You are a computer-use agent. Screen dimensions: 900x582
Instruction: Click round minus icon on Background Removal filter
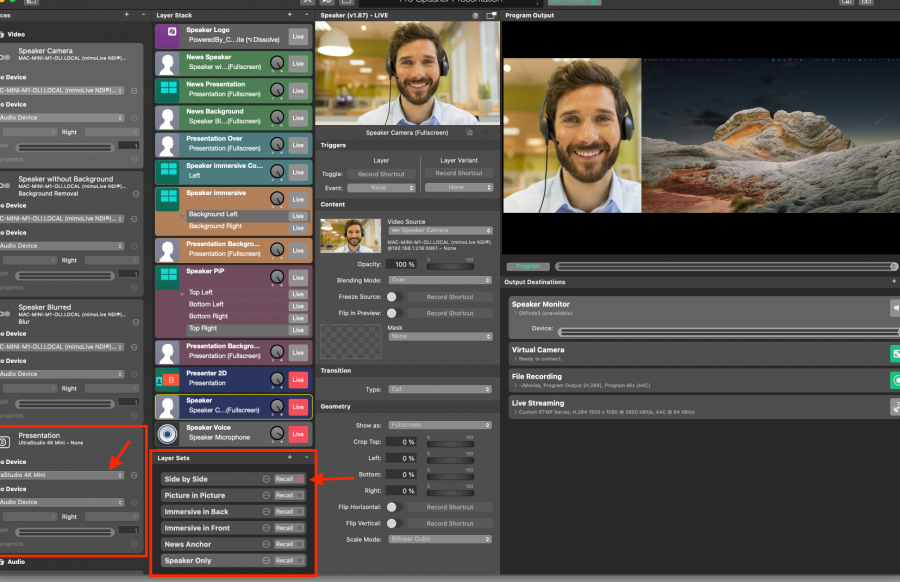(136, 194)
